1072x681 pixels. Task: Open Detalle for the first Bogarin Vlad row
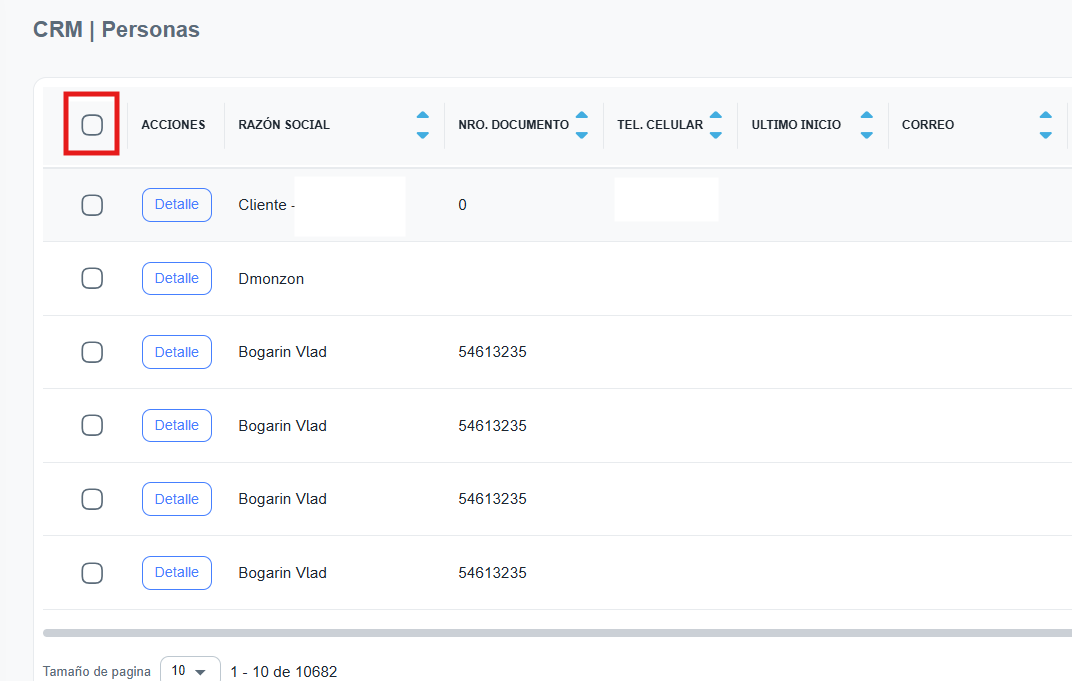point(177,352)
